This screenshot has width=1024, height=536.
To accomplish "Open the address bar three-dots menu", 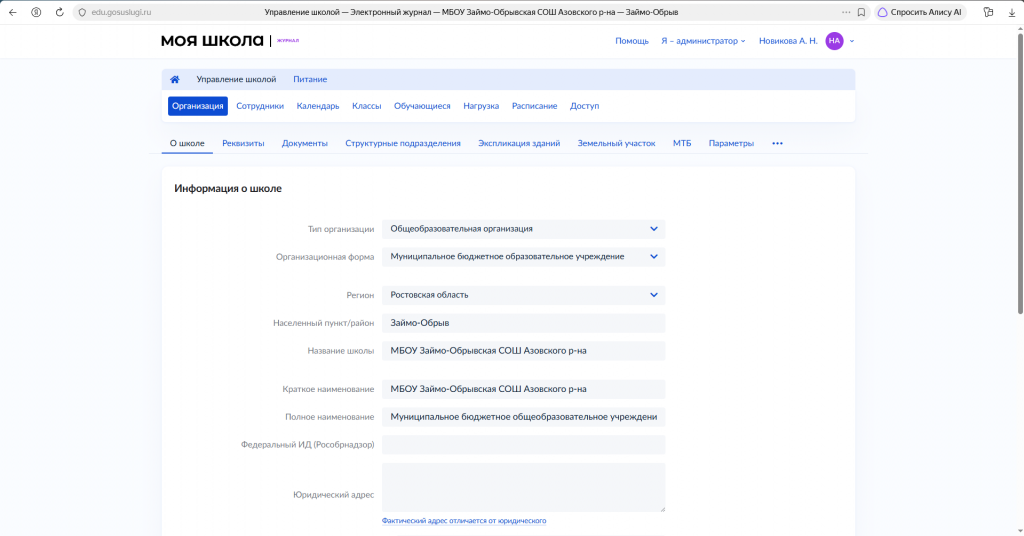I will pos(846,12).
